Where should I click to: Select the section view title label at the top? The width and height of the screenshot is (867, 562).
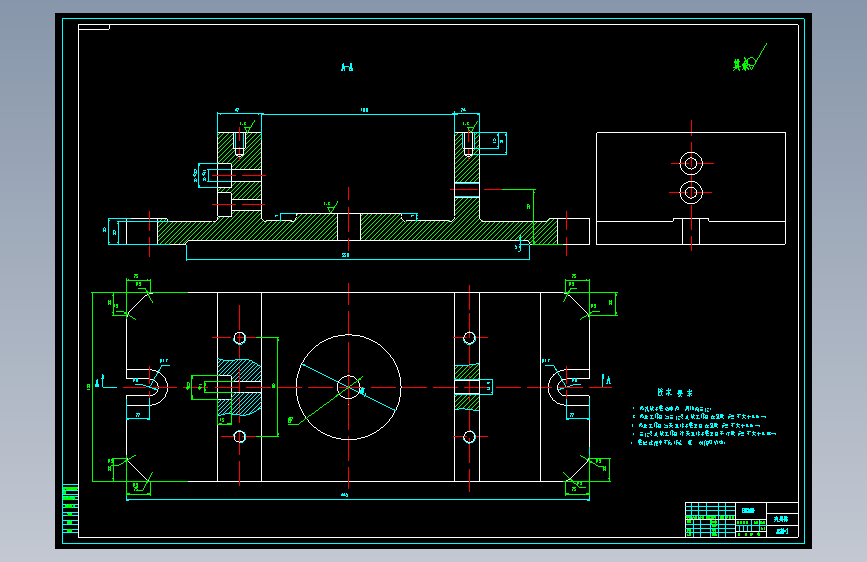point(347,67)
